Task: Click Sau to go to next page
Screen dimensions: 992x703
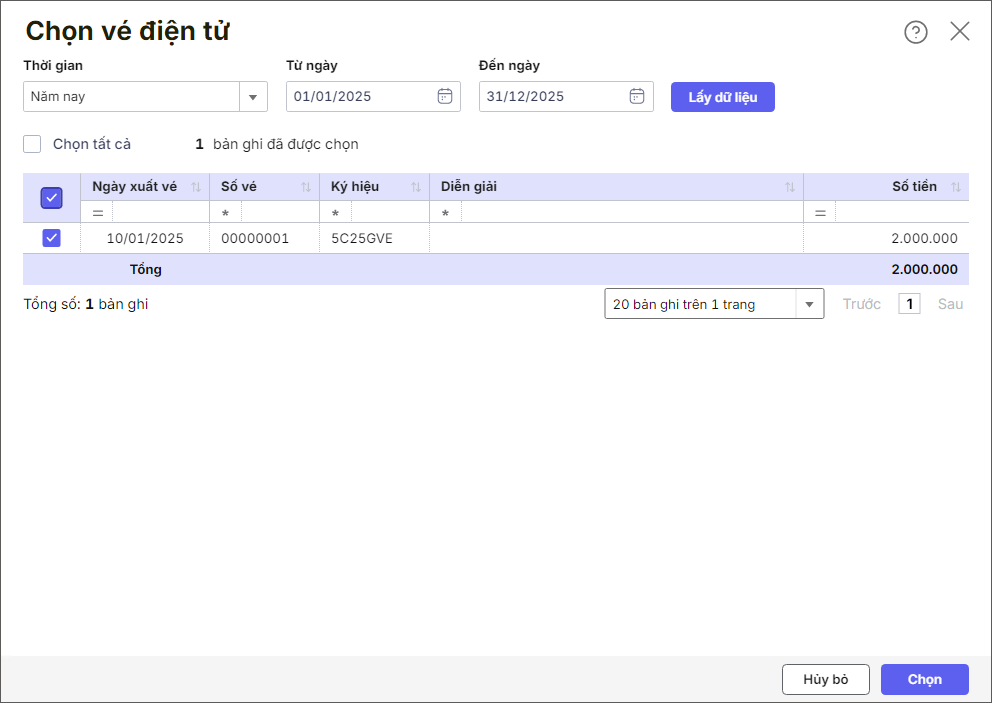Action: click(x=950, y=304)
